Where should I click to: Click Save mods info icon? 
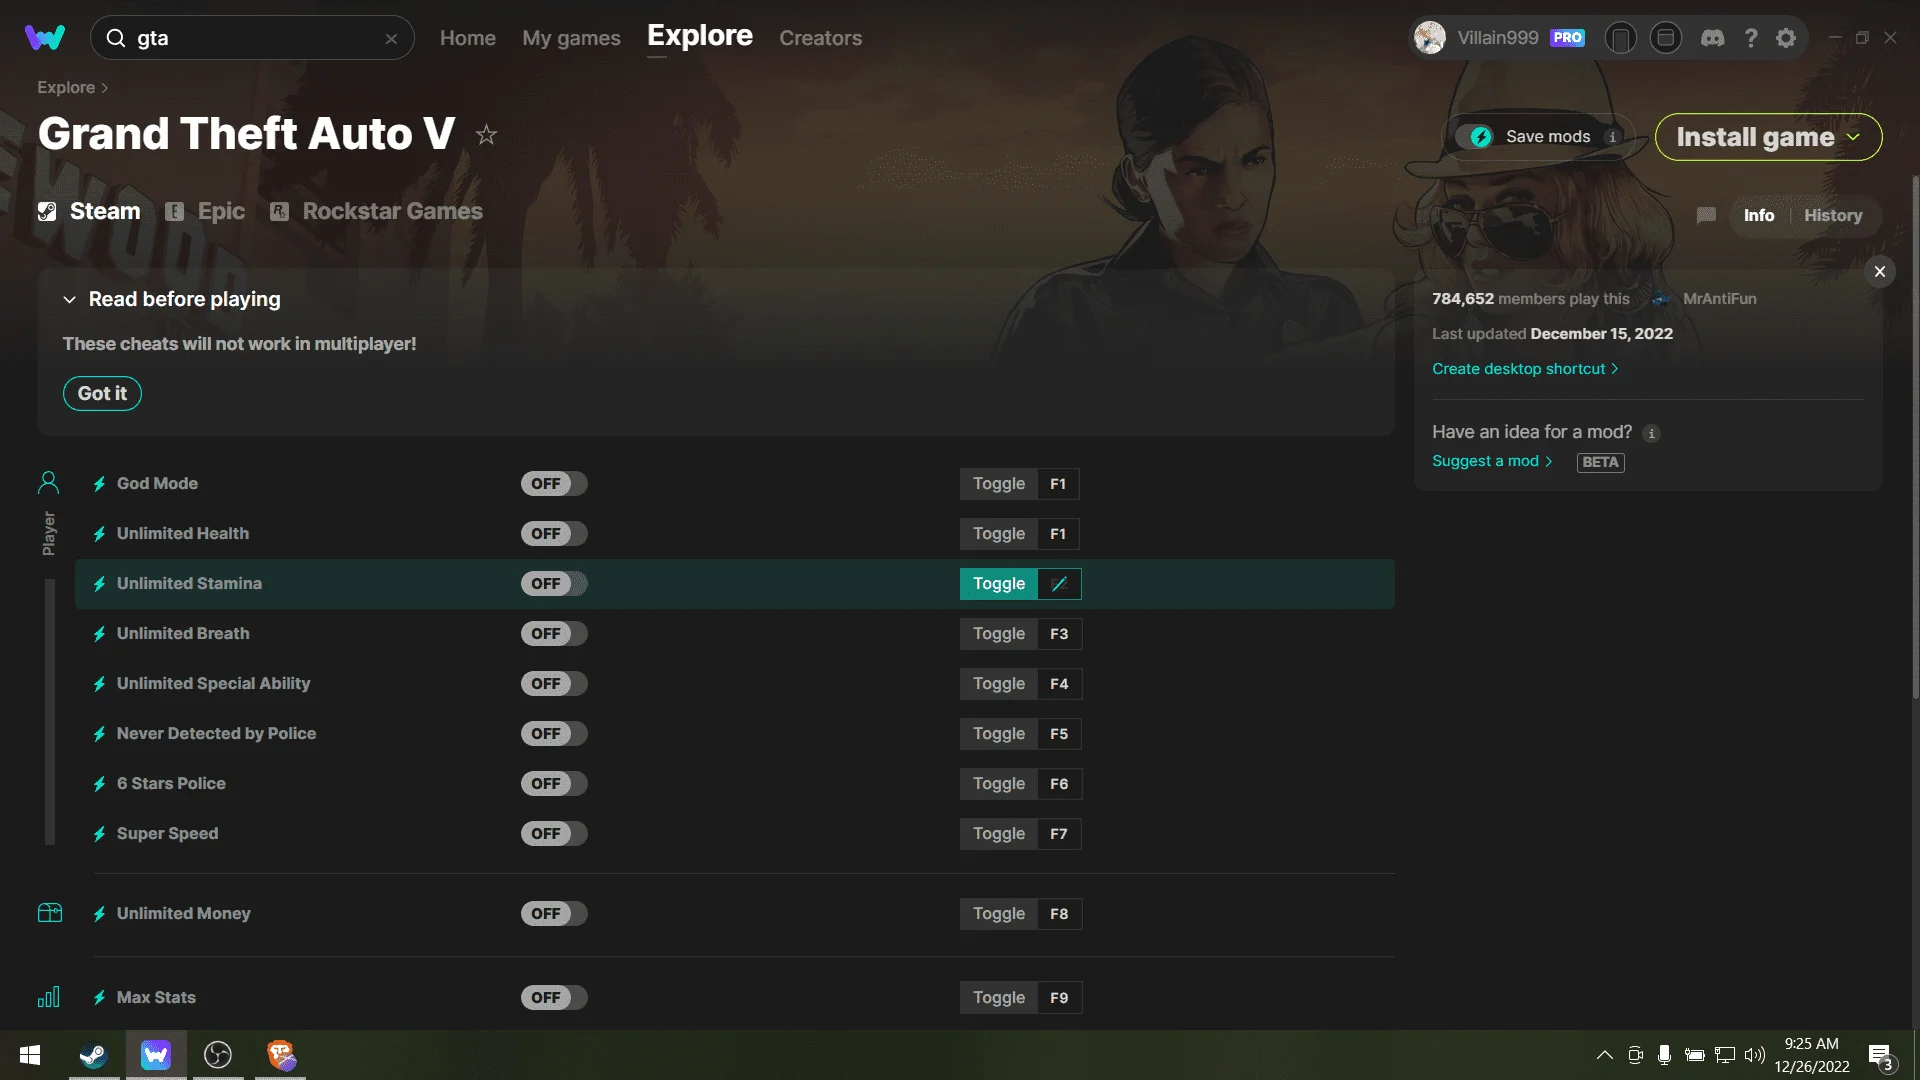[x=1612, y=137]
